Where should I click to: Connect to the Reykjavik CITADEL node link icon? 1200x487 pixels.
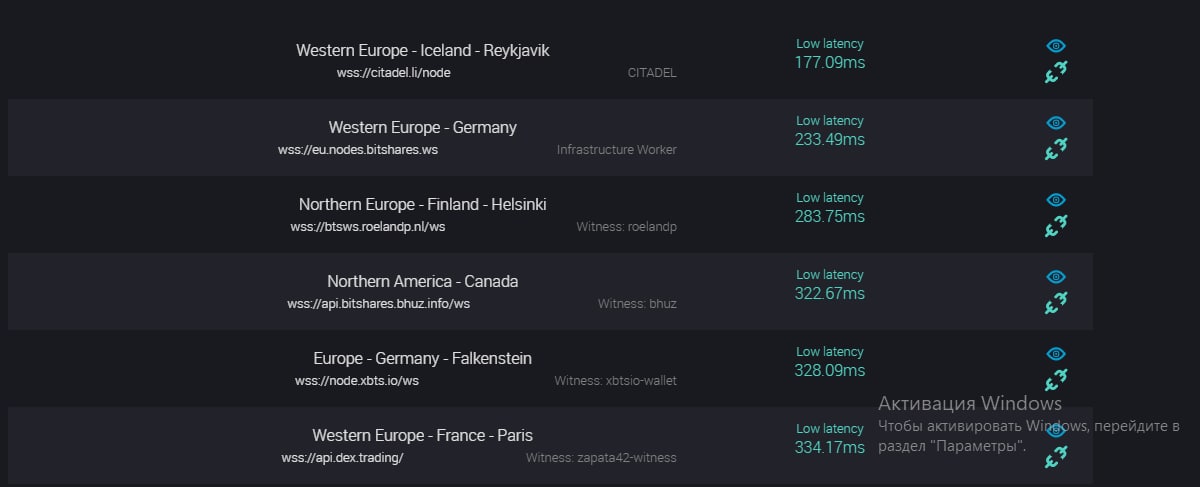click(1056, 72)
